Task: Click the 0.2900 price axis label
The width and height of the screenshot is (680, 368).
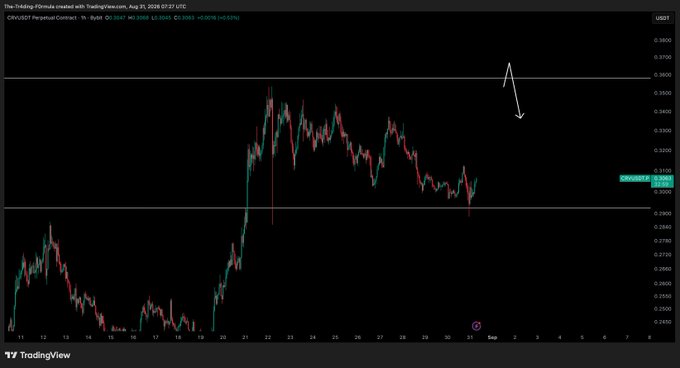Action: [x=662, y=214]
